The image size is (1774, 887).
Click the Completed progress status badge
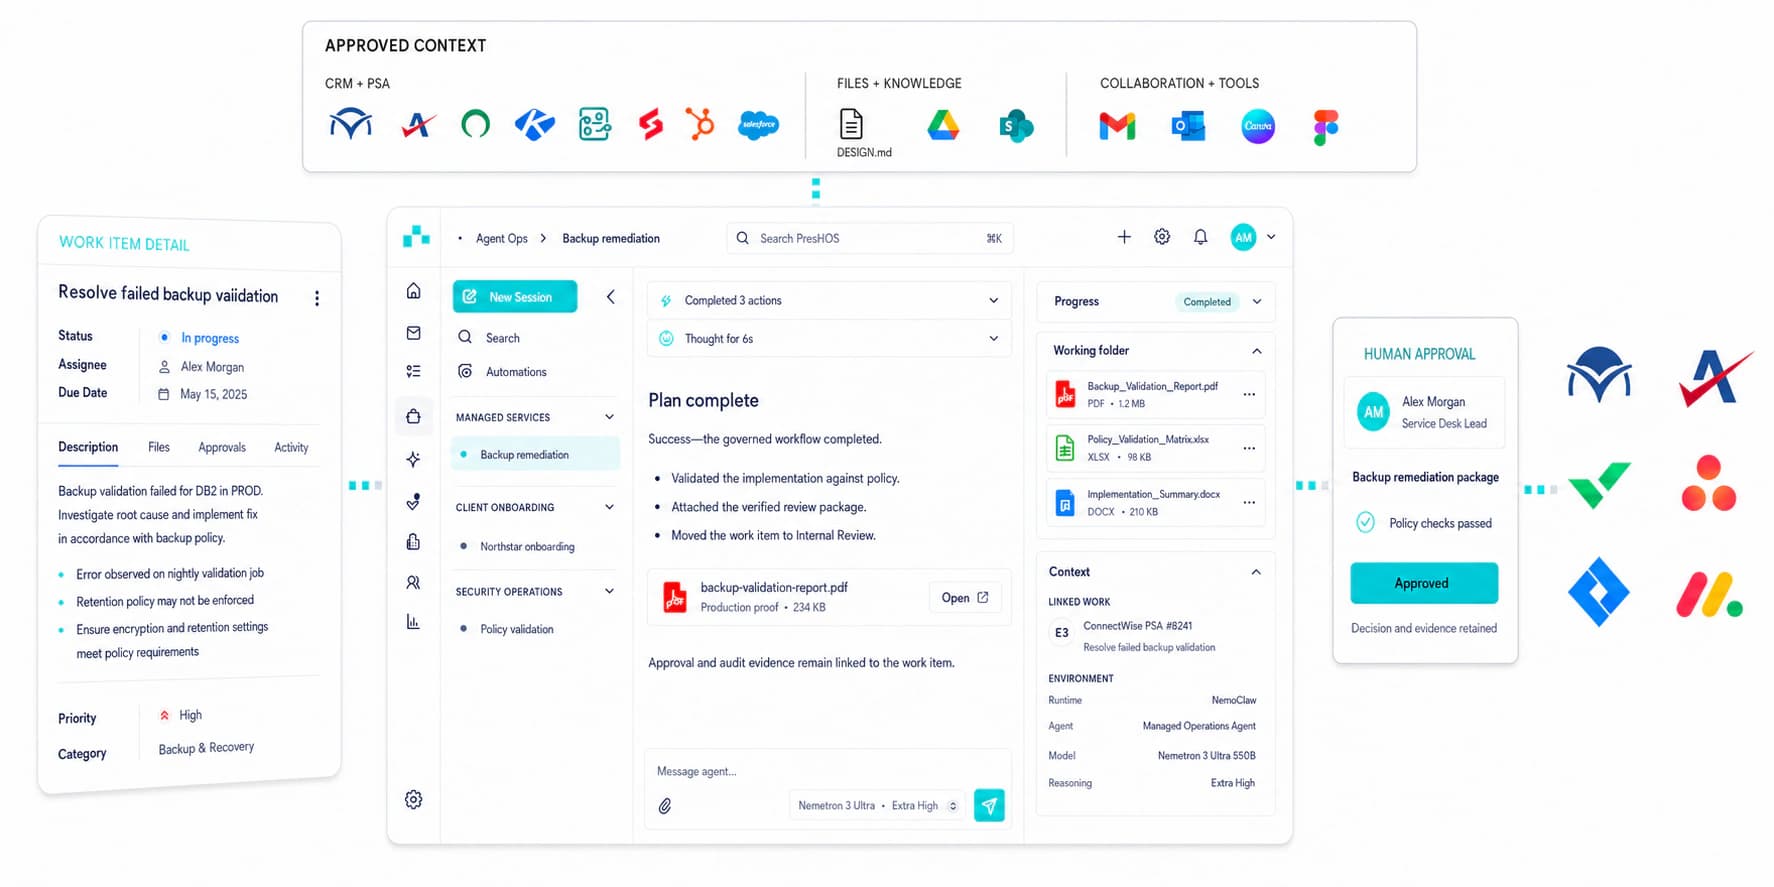tap(1207, 301)
